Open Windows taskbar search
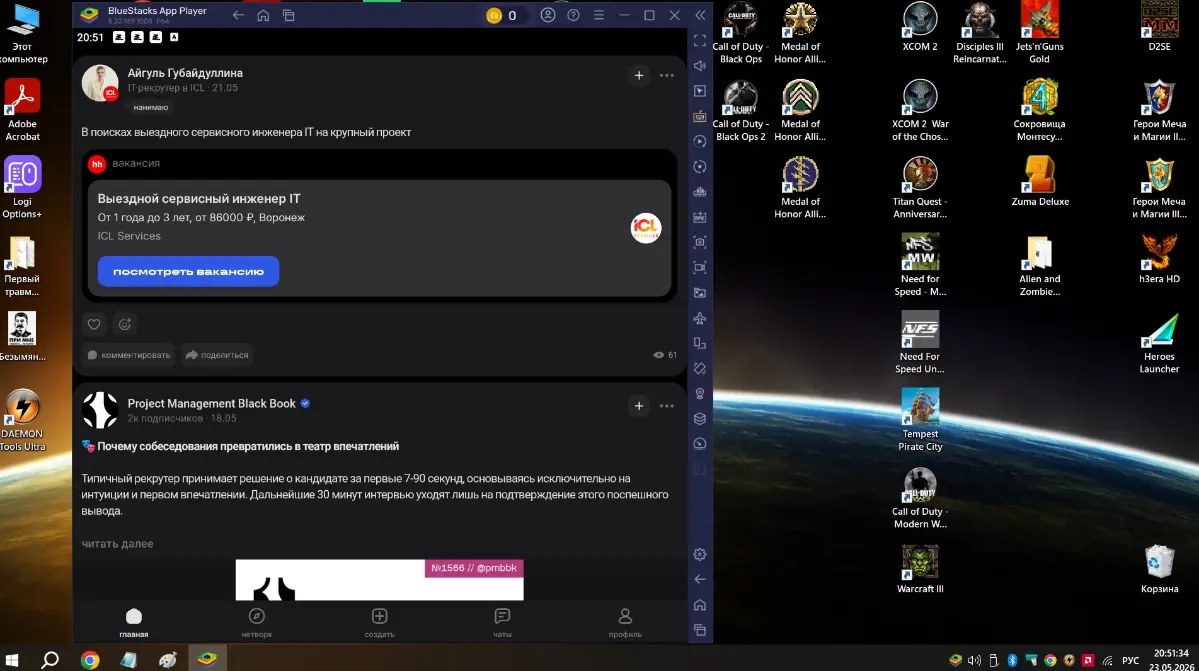This screenshot has height=671, width=1199. coord(50,659)
